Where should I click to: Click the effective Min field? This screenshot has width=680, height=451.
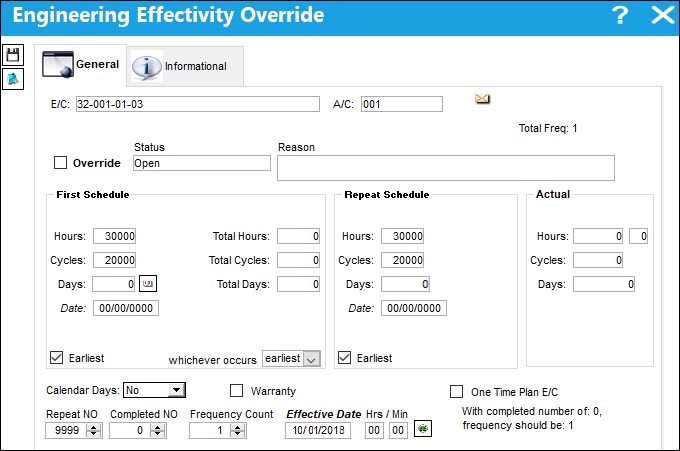click(398, 430)
